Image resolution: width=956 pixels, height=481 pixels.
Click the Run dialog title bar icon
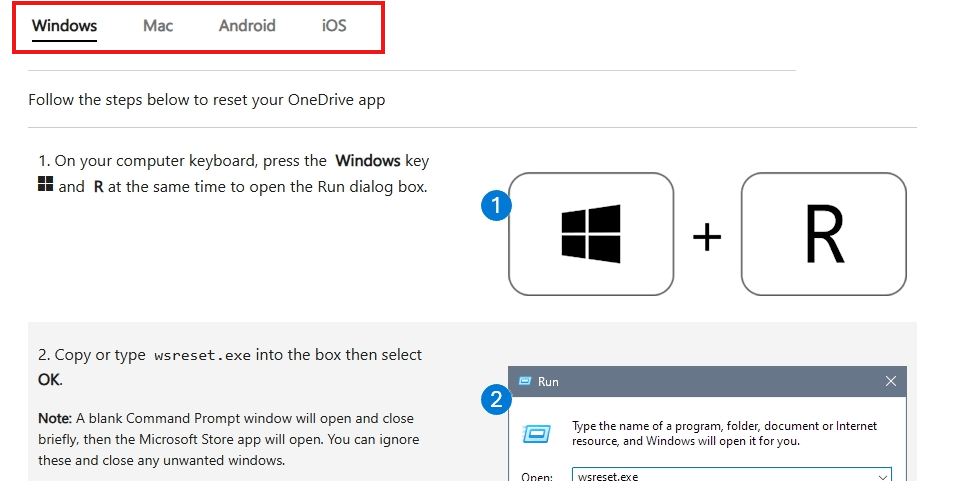(x=524, y=381)
